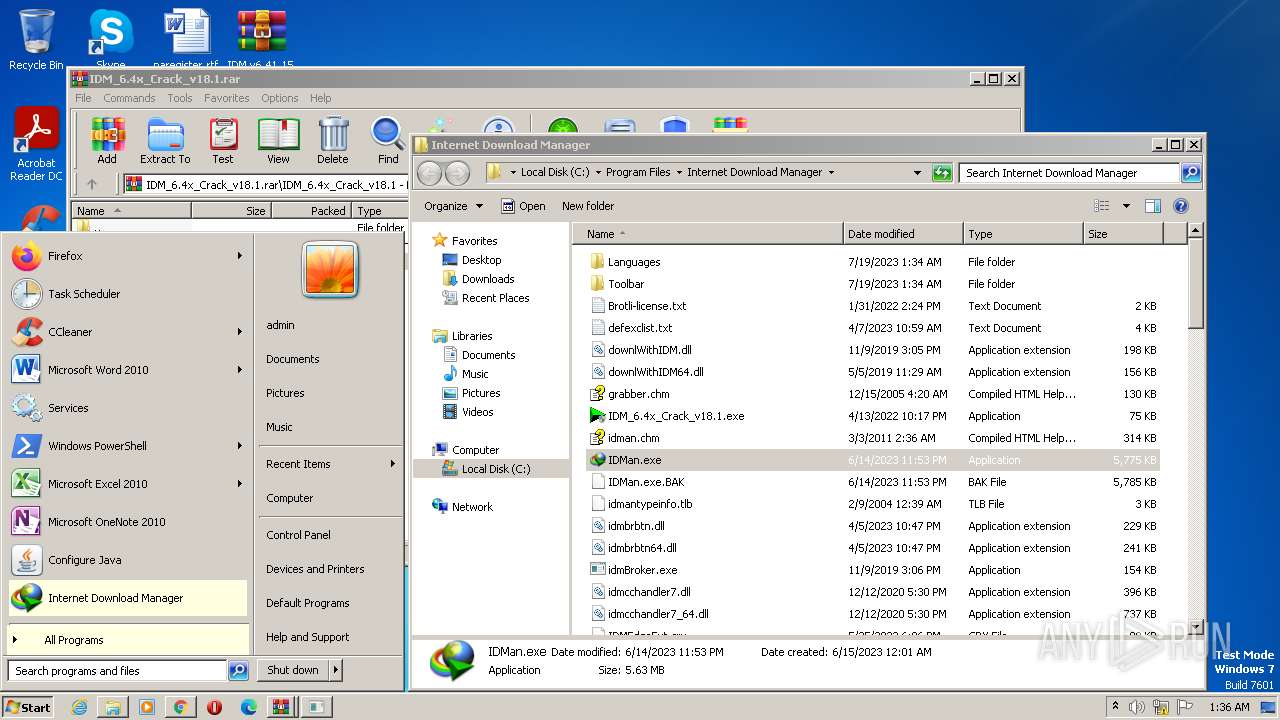Click the Windows Media Player taskbar icon

(x=146, y=707)
